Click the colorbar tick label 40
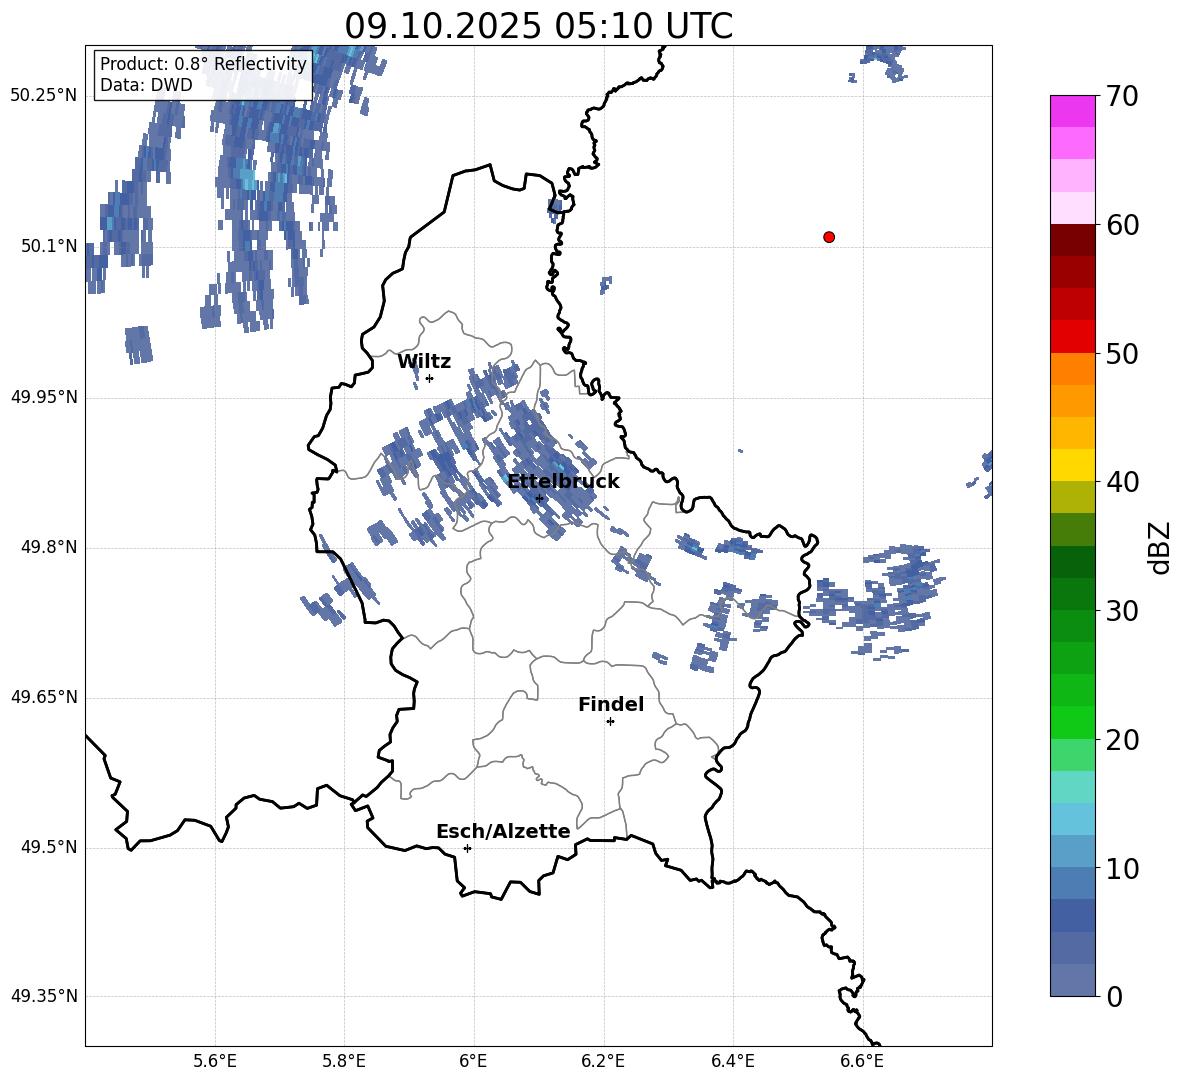Screen dimensions: 1184x1081 click(x=1123, y=482)
